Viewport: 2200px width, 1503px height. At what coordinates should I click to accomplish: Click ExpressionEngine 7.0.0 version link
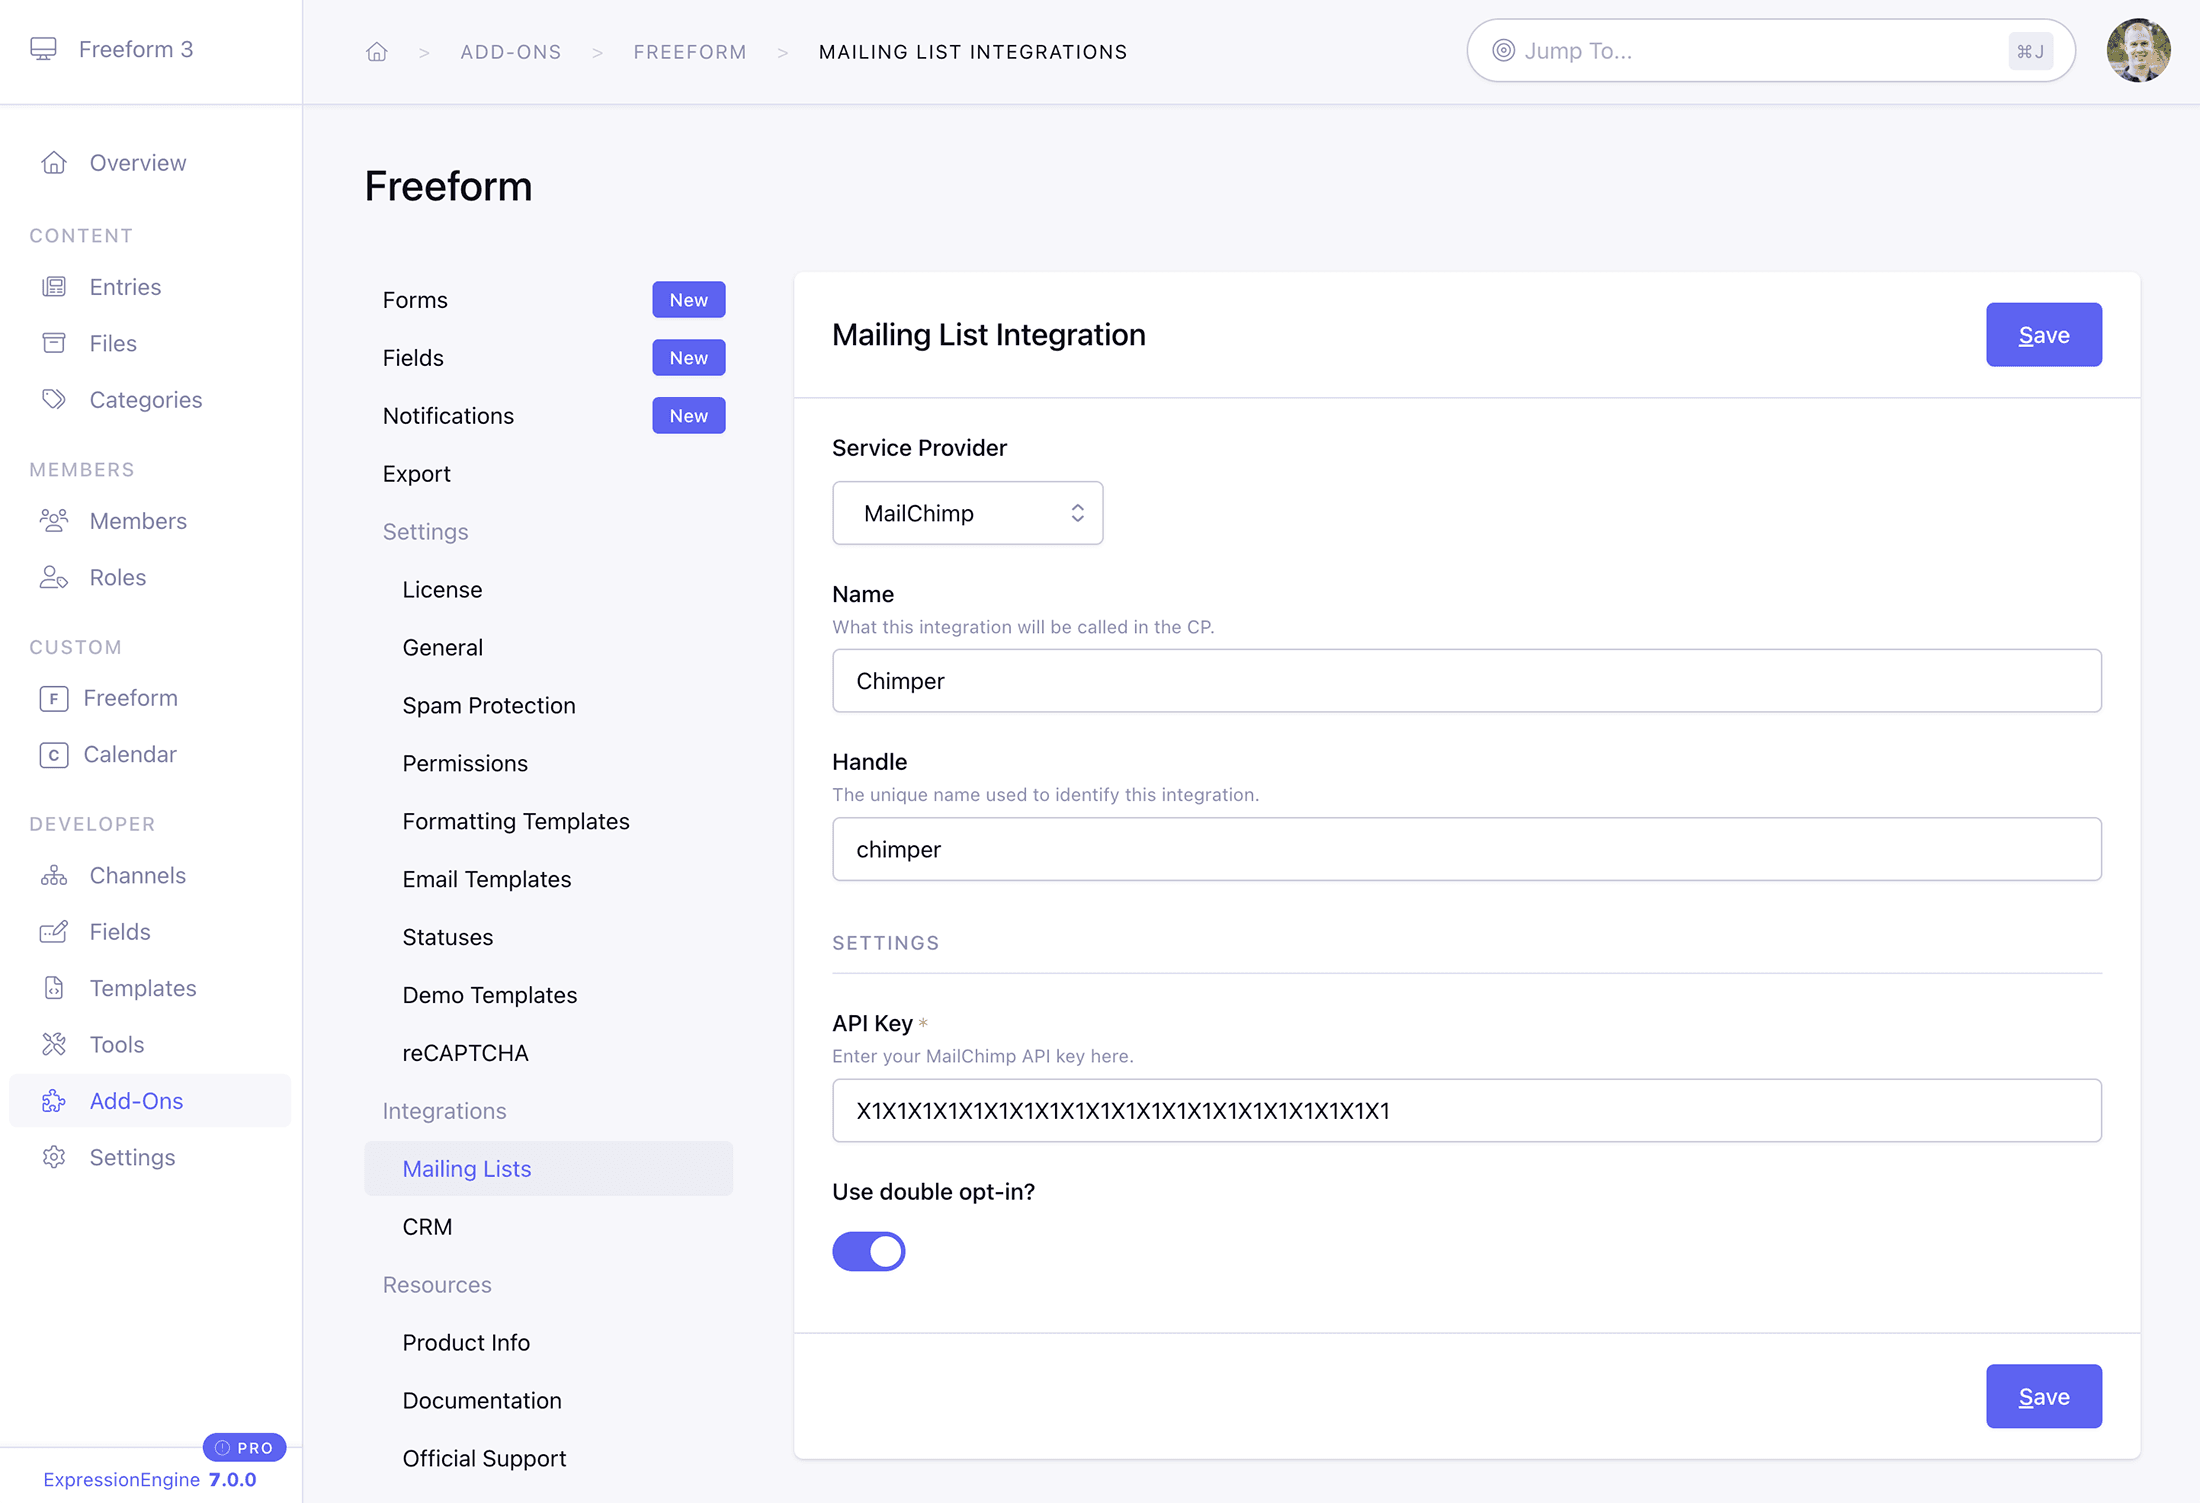(x=149, y=1479)
